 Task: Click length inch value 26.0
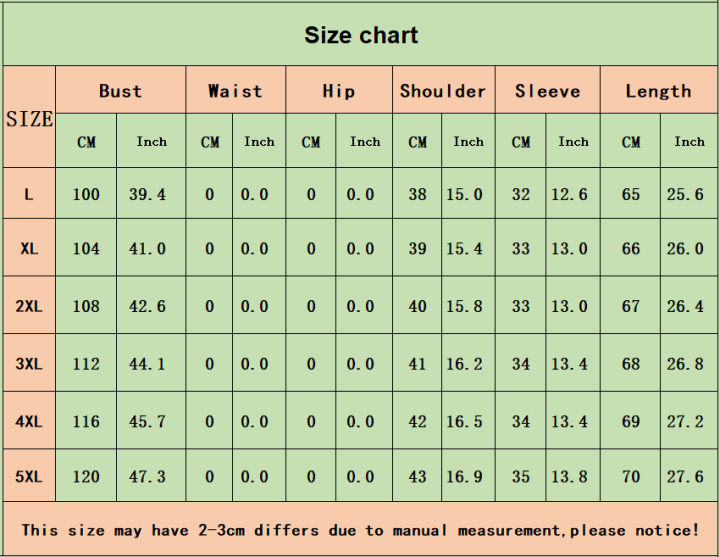685,248
